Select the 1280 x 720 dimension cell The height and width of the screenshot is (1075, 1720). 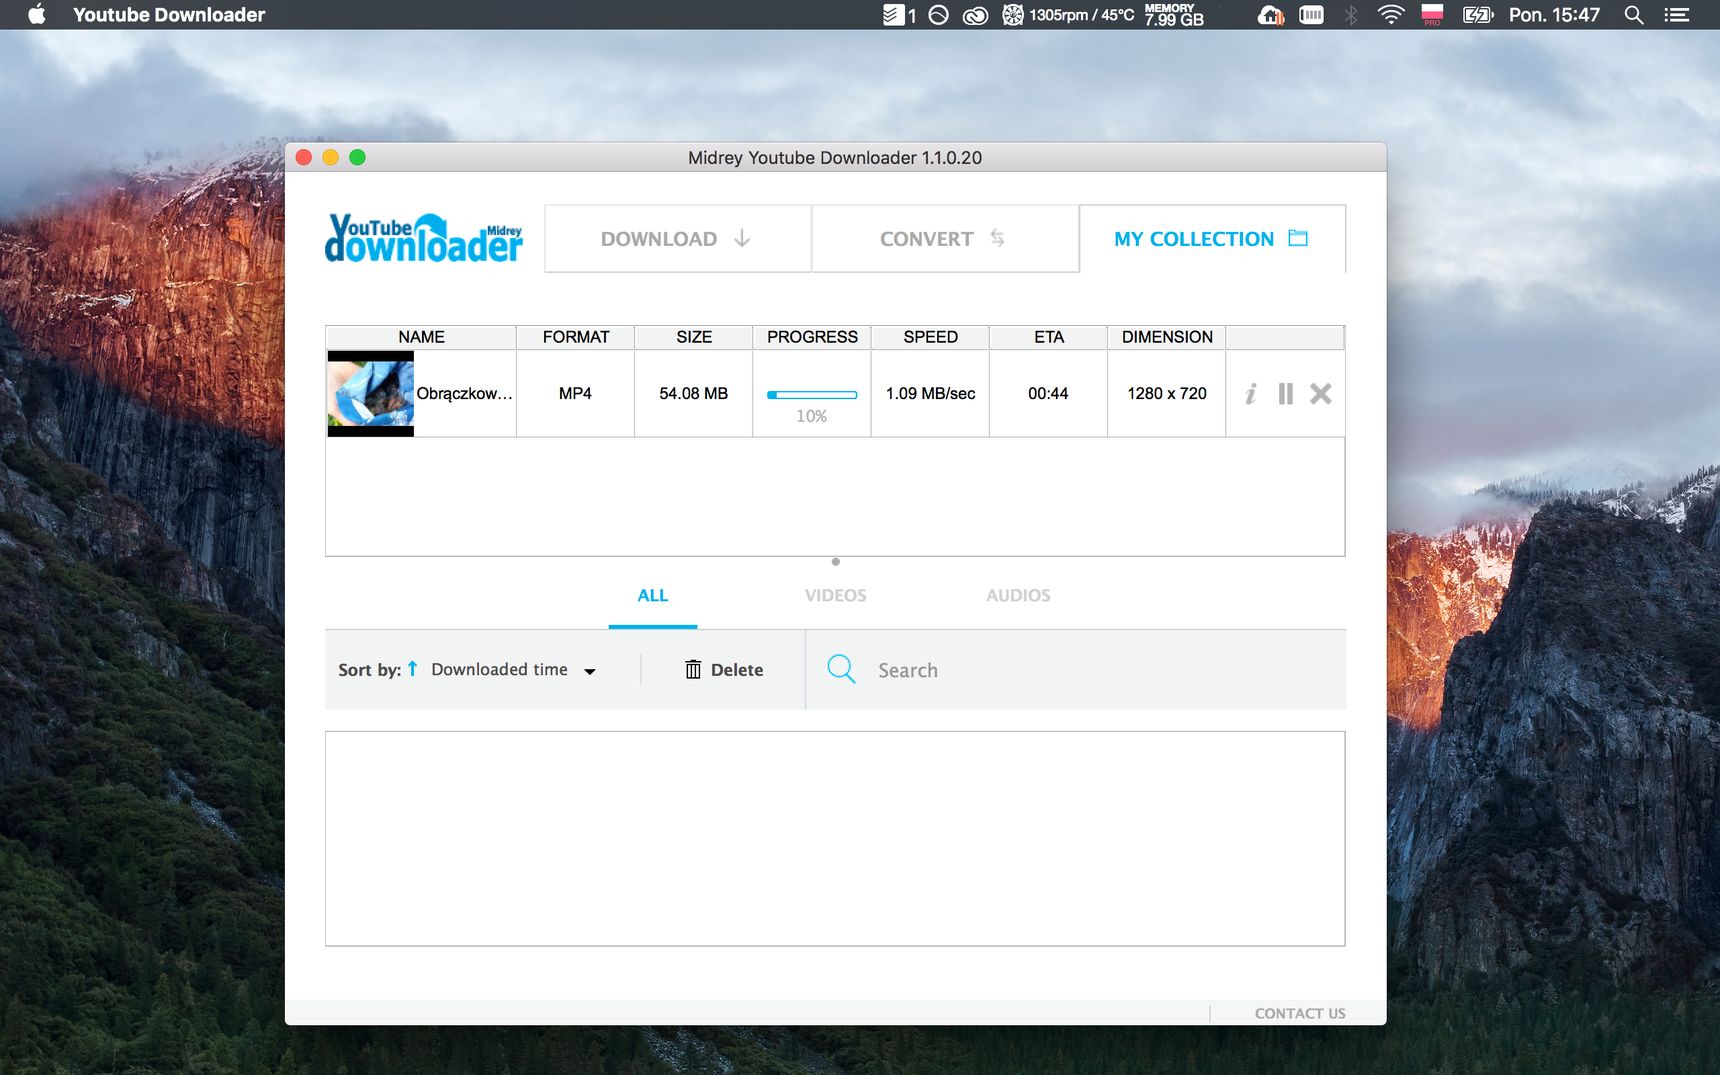click(x=1167, y=394)
